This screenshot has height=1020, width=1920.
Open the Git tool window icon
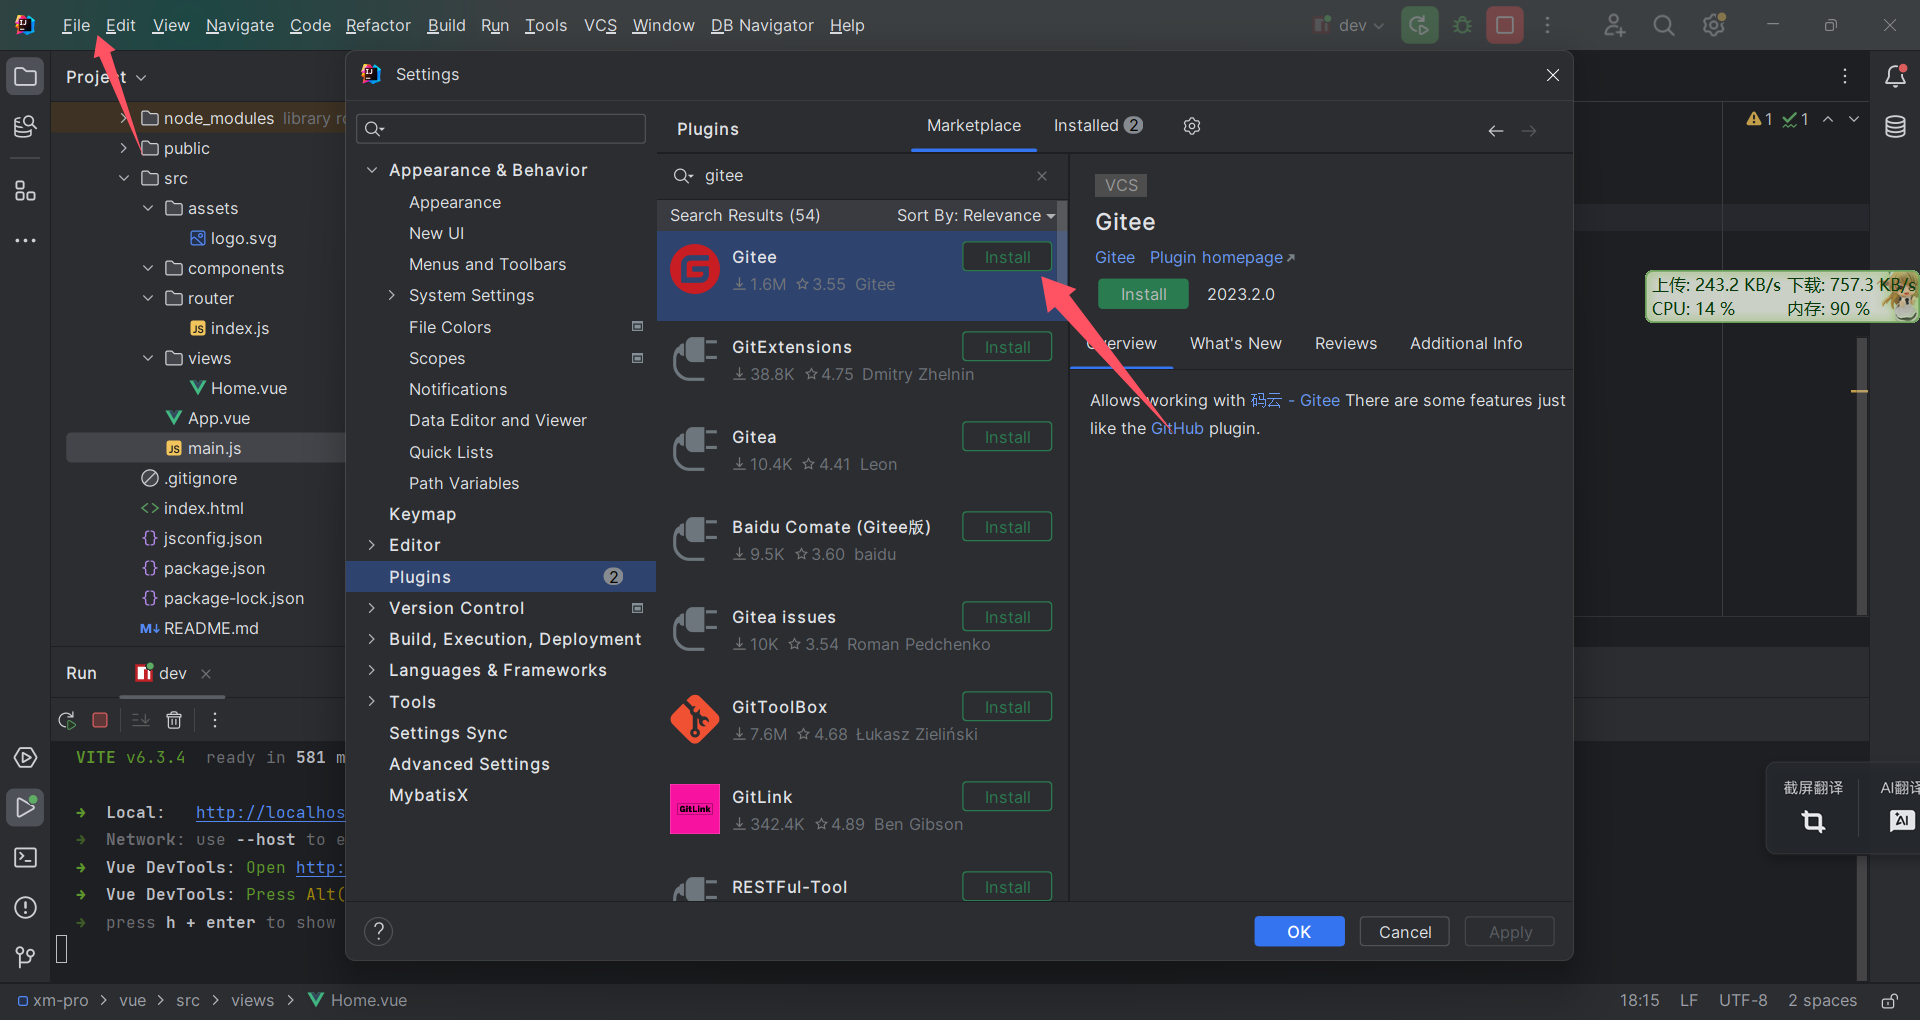26,957
